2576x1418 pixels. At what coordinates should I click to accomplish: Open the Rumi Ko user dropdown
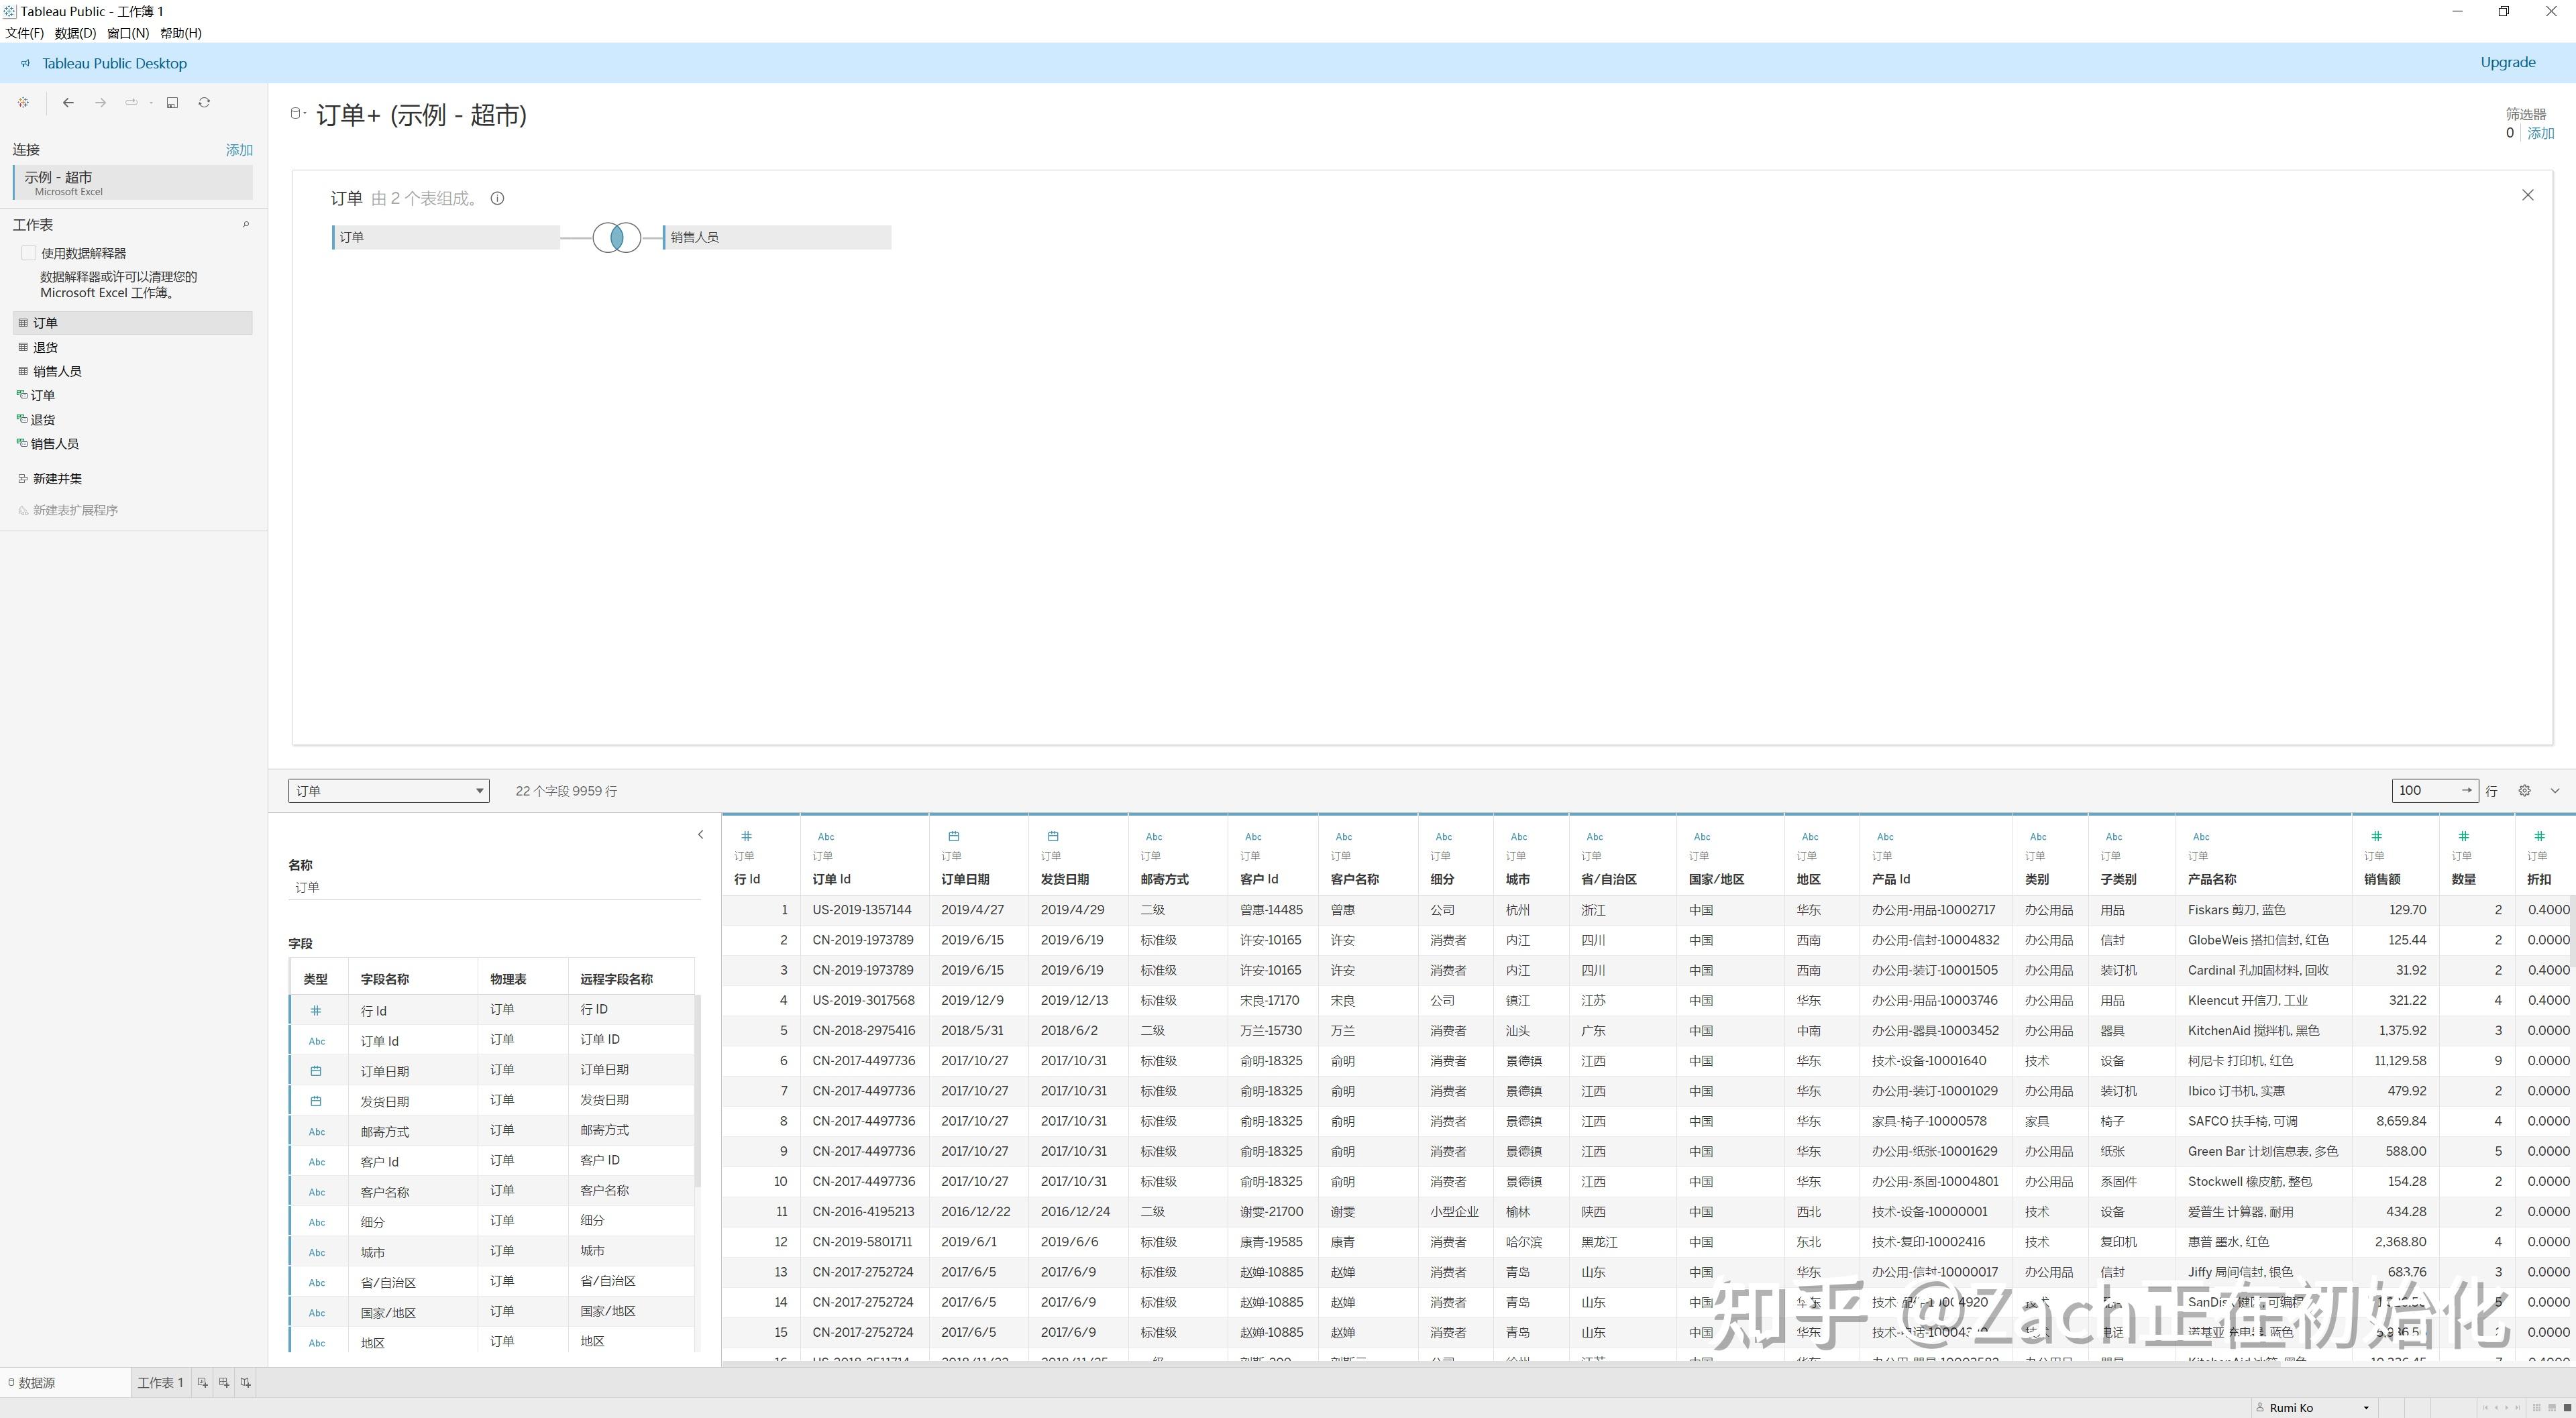(x=2365, y=1407)
